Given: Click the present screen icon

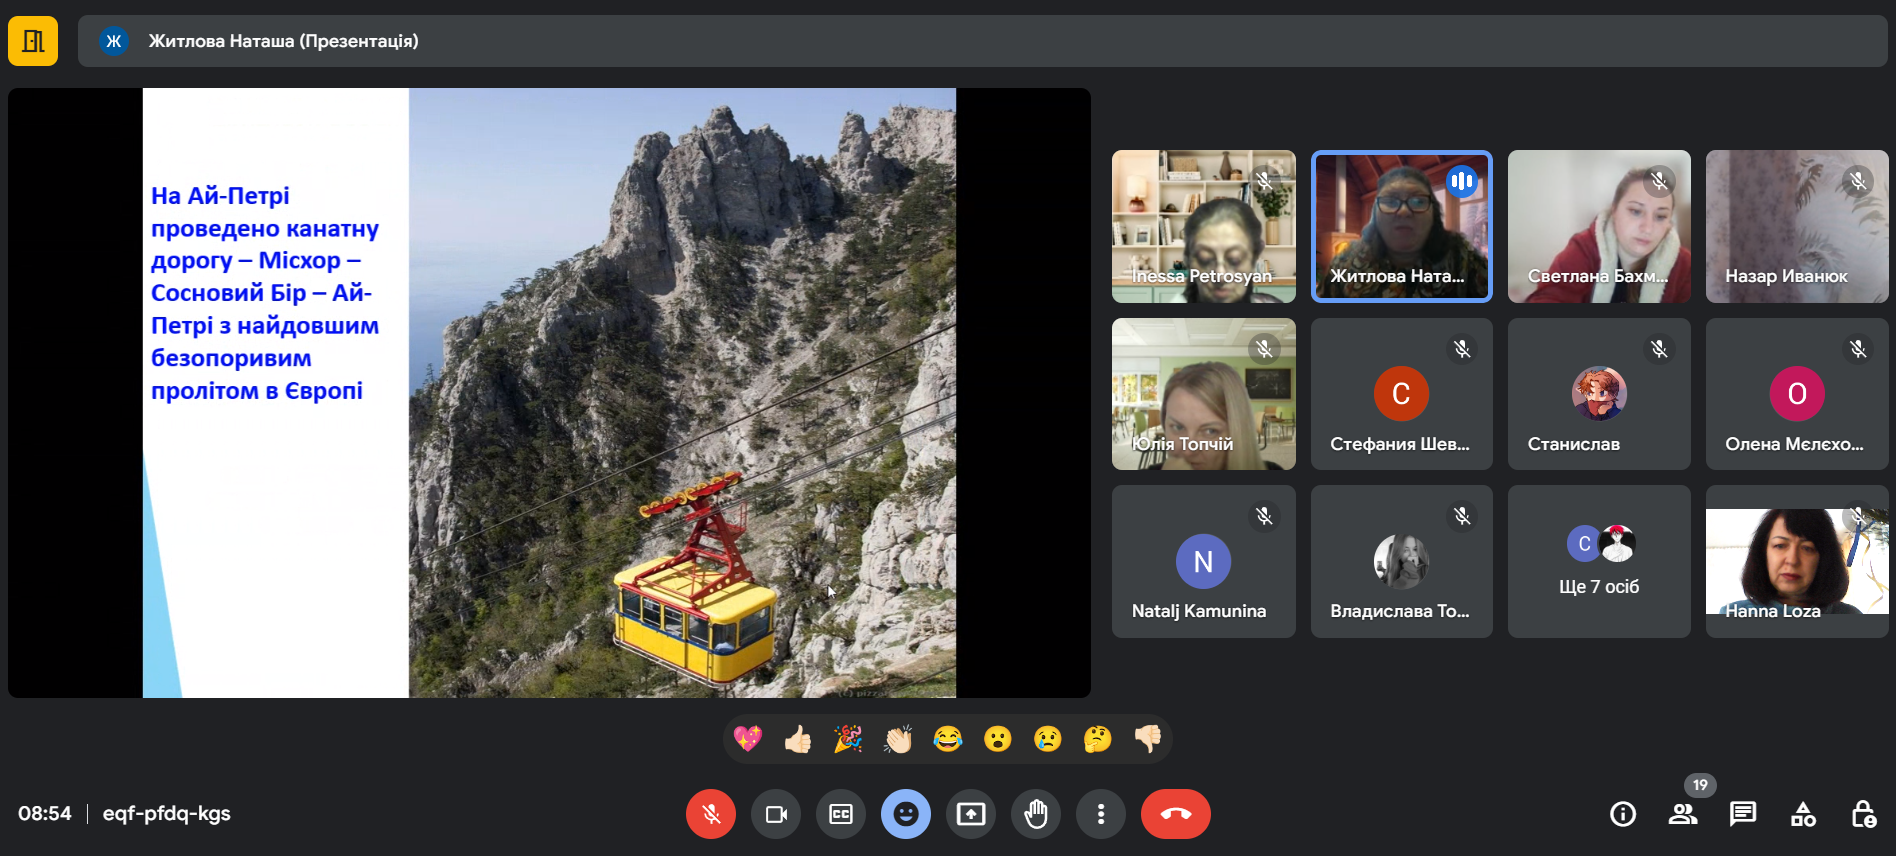Looking at the screenshot, I should [x=971, y=814].
